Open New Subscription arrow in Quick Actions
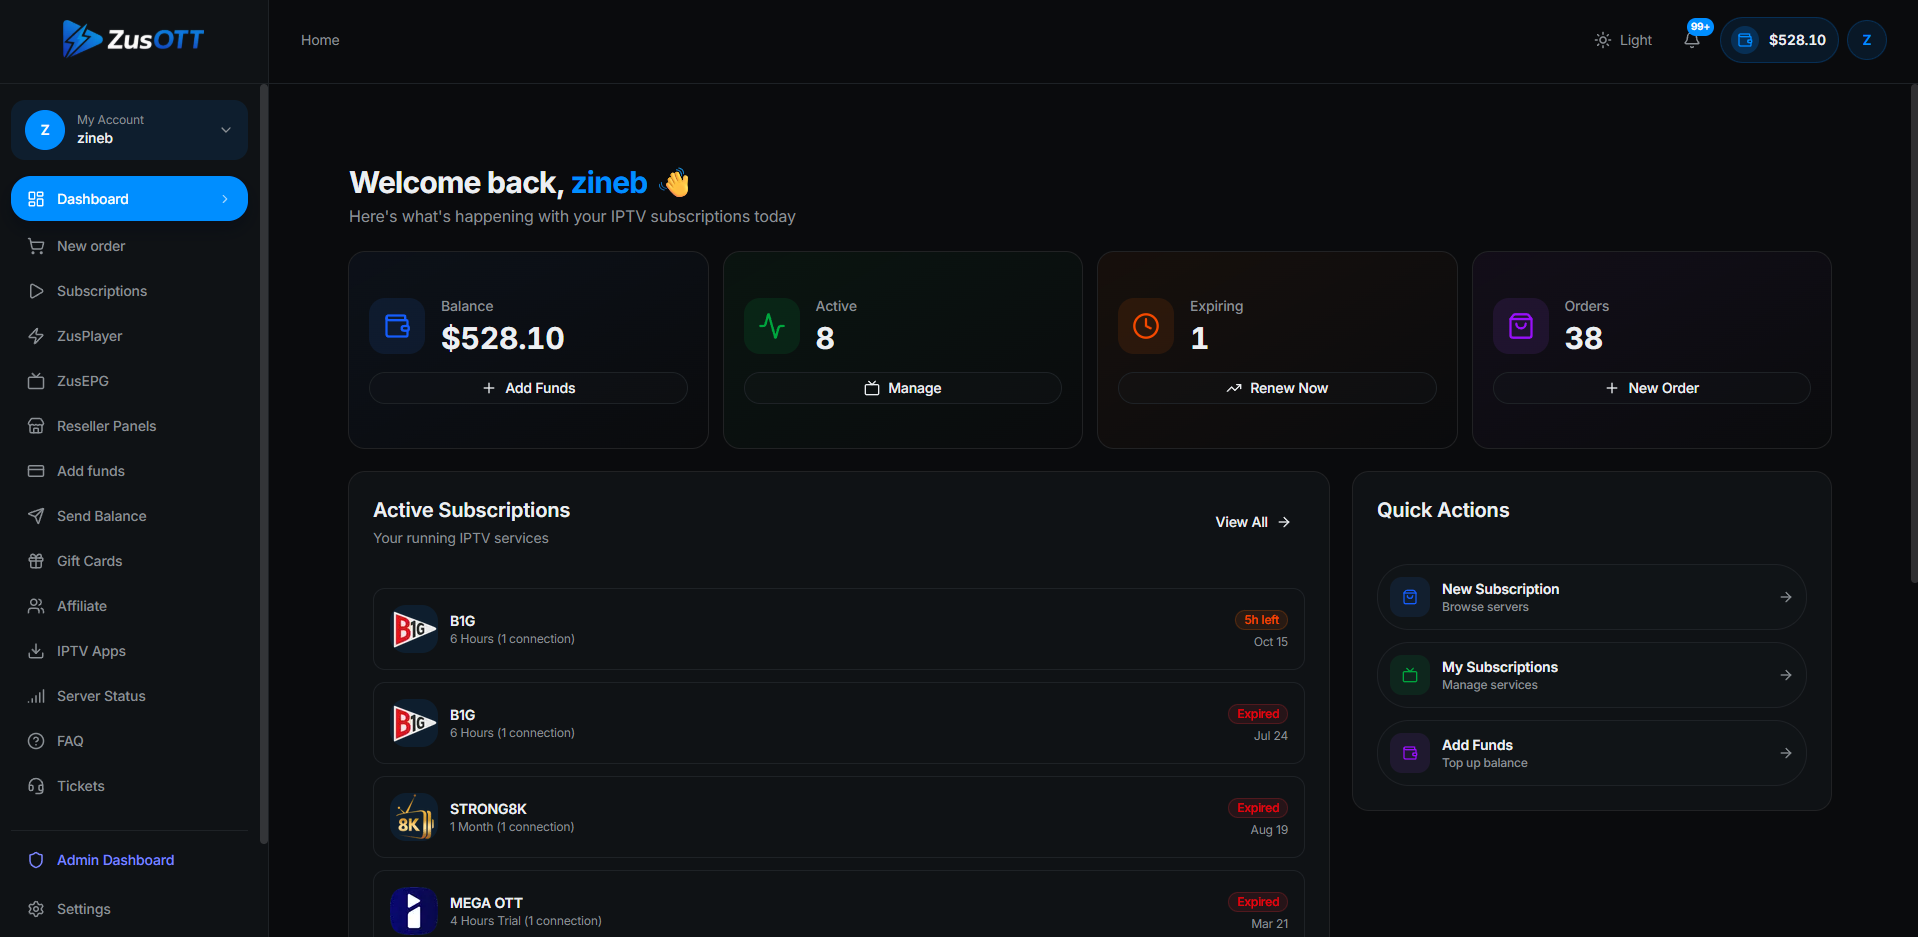 (1785, 597)
